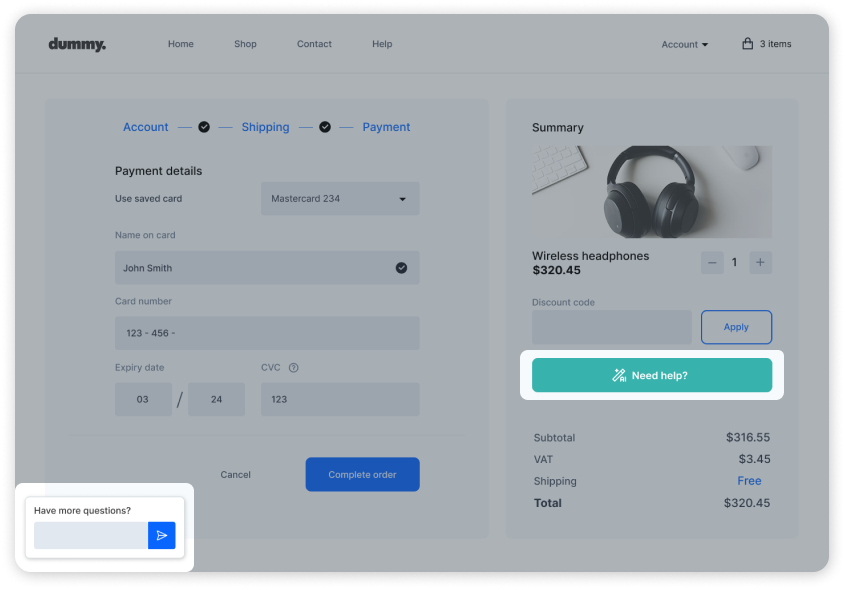846x590 pixels.
Task: Click the Free shipping value
Action: pos(749,481)
